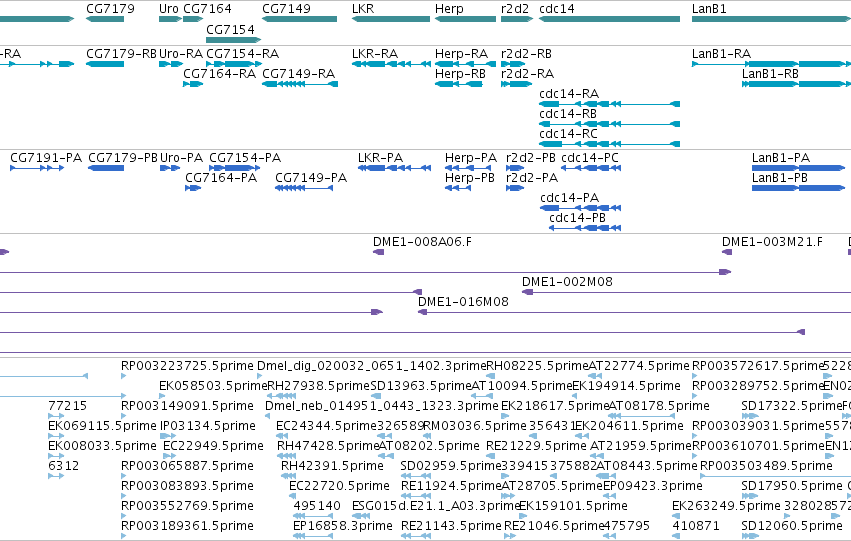851x541 pixels.
Task: Select the r2d2 gene label
Action: [515, 9]
